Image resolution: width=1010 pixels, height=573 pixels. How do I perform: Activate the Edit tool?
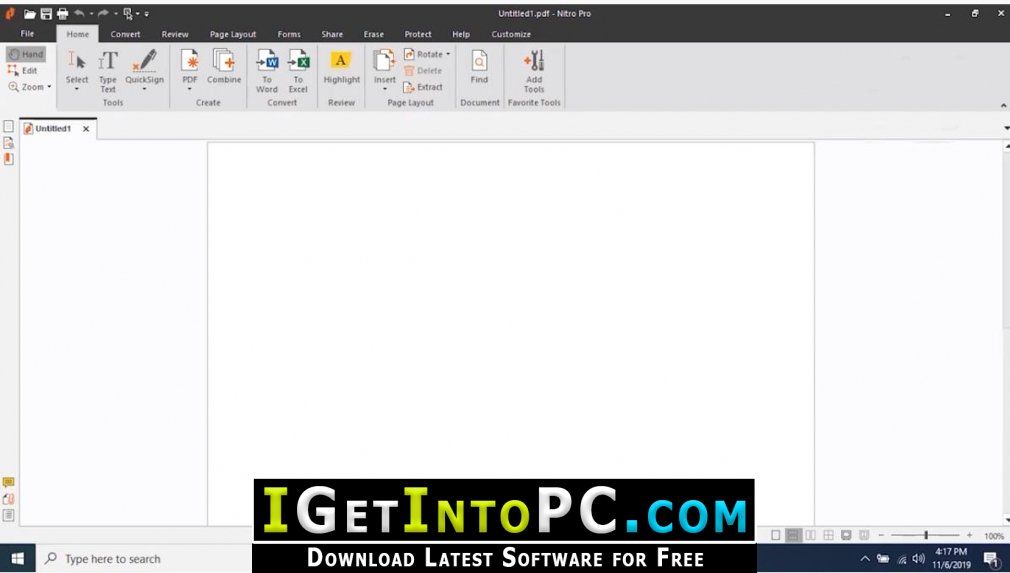23,70
